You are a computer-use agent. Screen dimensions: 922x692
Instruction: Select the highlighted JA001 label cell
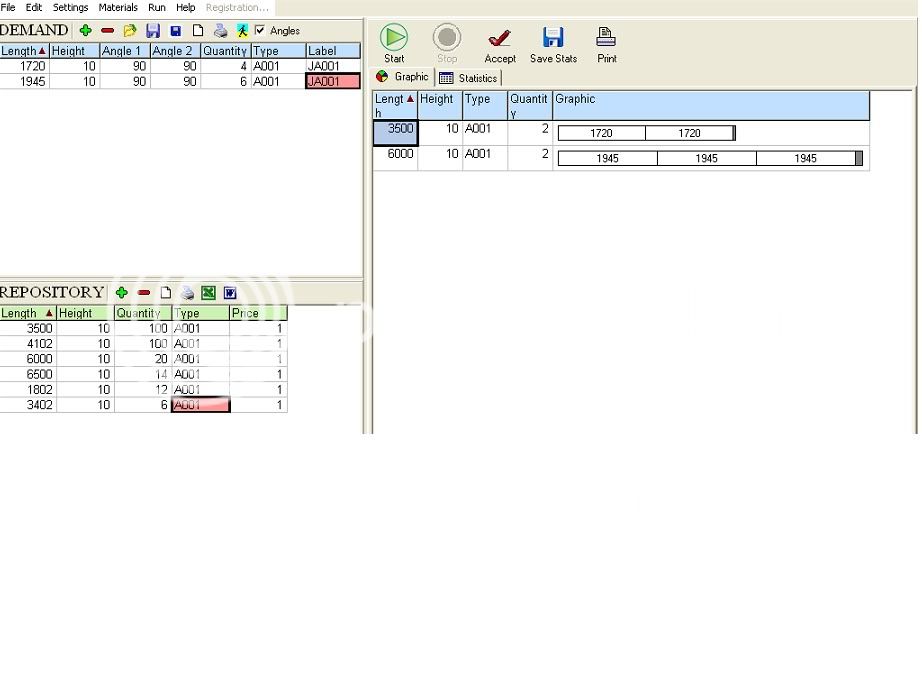[332, 82]
